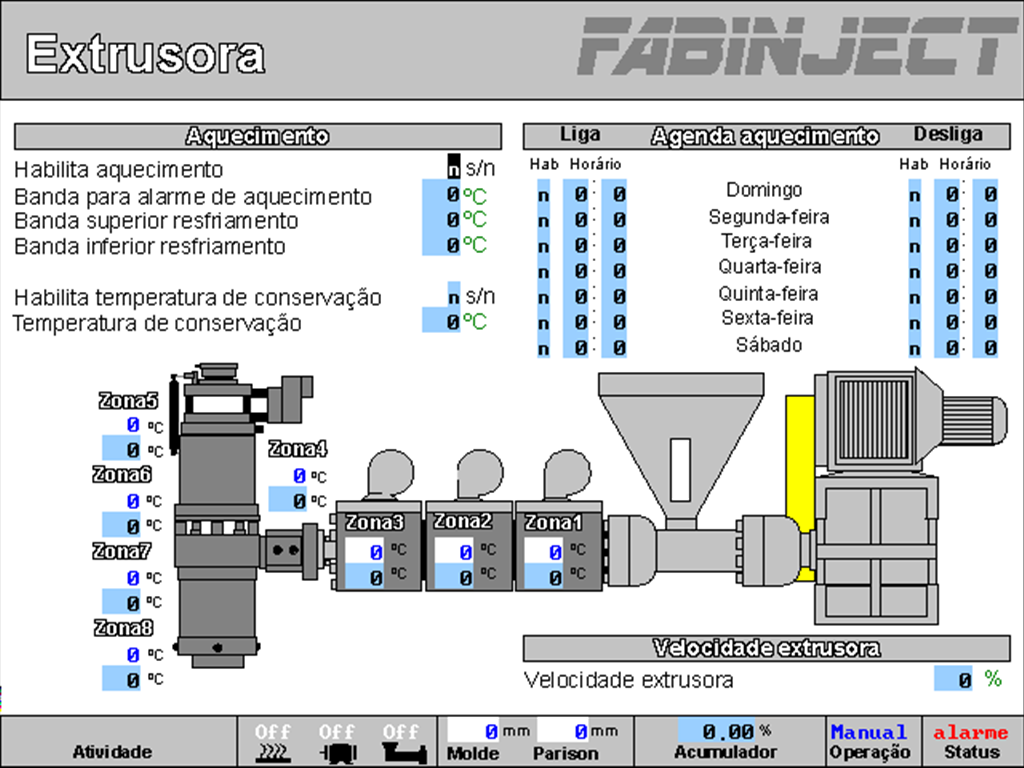Select the extruder hopper graphic

click(x=680, y=420)
